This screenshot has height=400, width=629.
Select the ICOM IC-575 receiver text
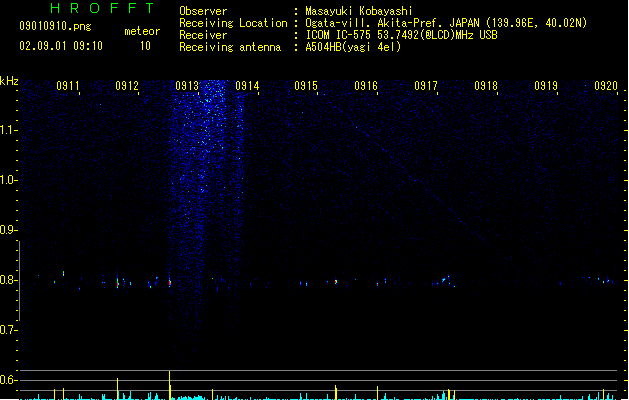click(402, 35)
